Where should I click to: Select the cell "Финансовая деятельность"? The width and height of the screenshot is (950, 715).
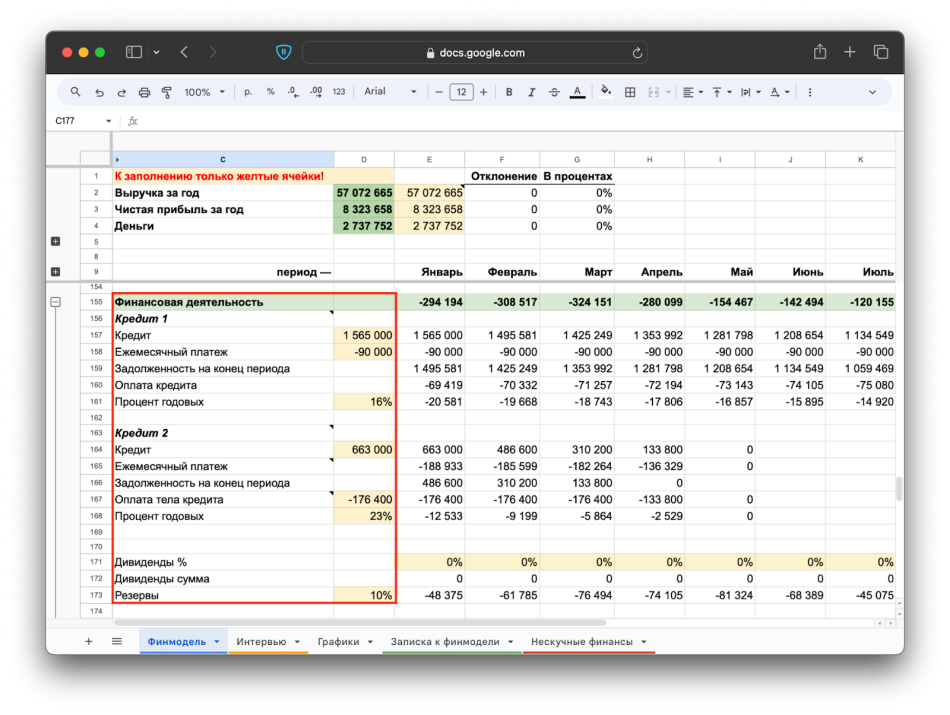click(223, 302)
